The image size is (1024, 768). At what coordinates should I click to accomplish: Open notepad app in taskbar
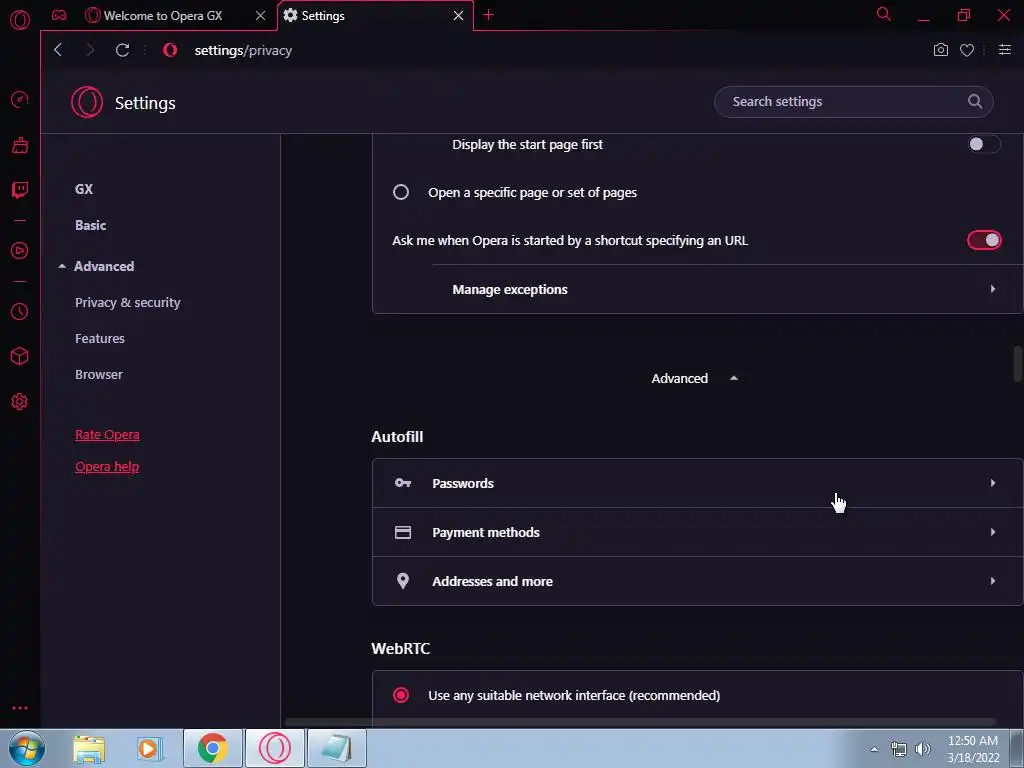coord(336,748)
